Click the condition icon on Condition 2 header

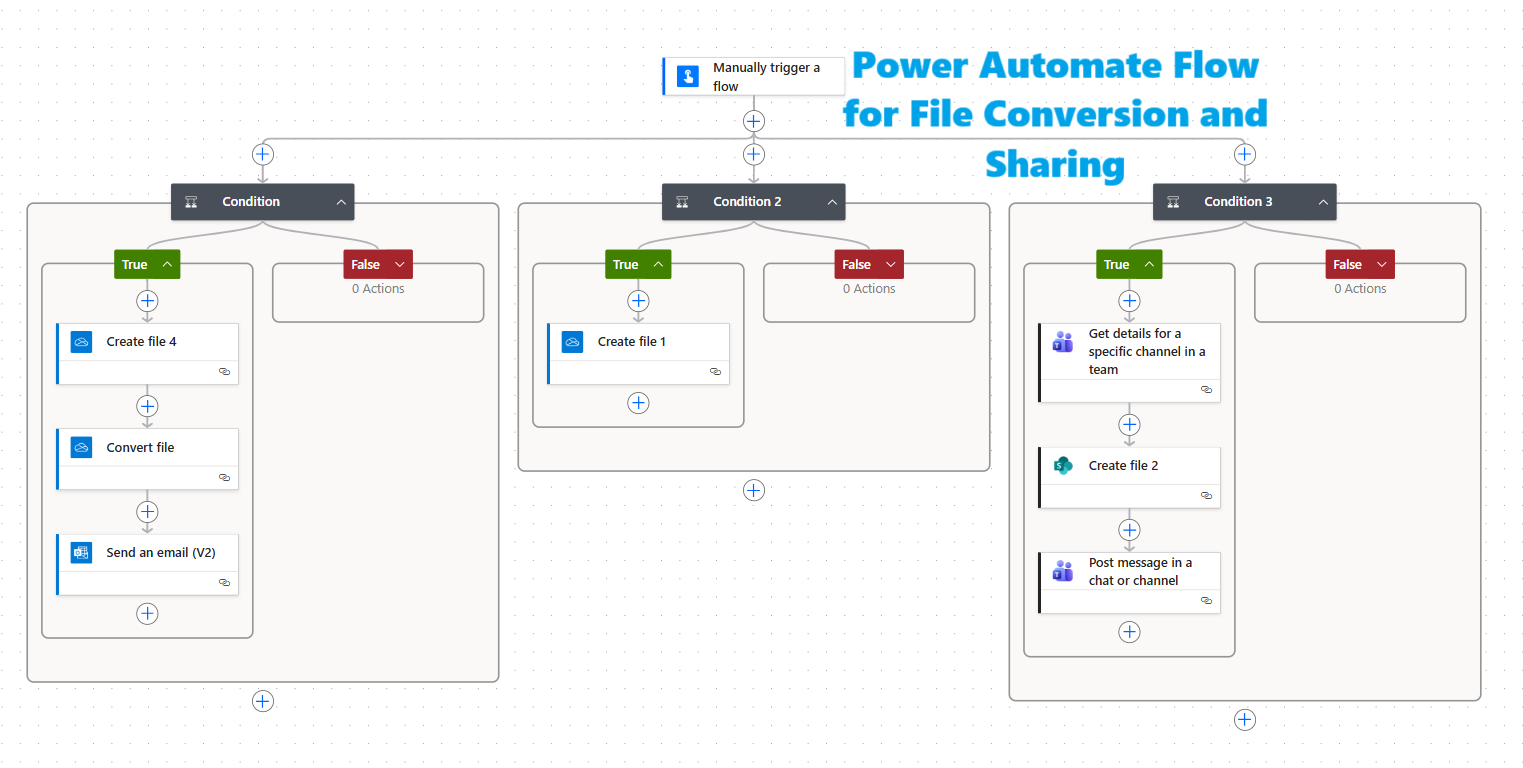[x=682, y=202]
